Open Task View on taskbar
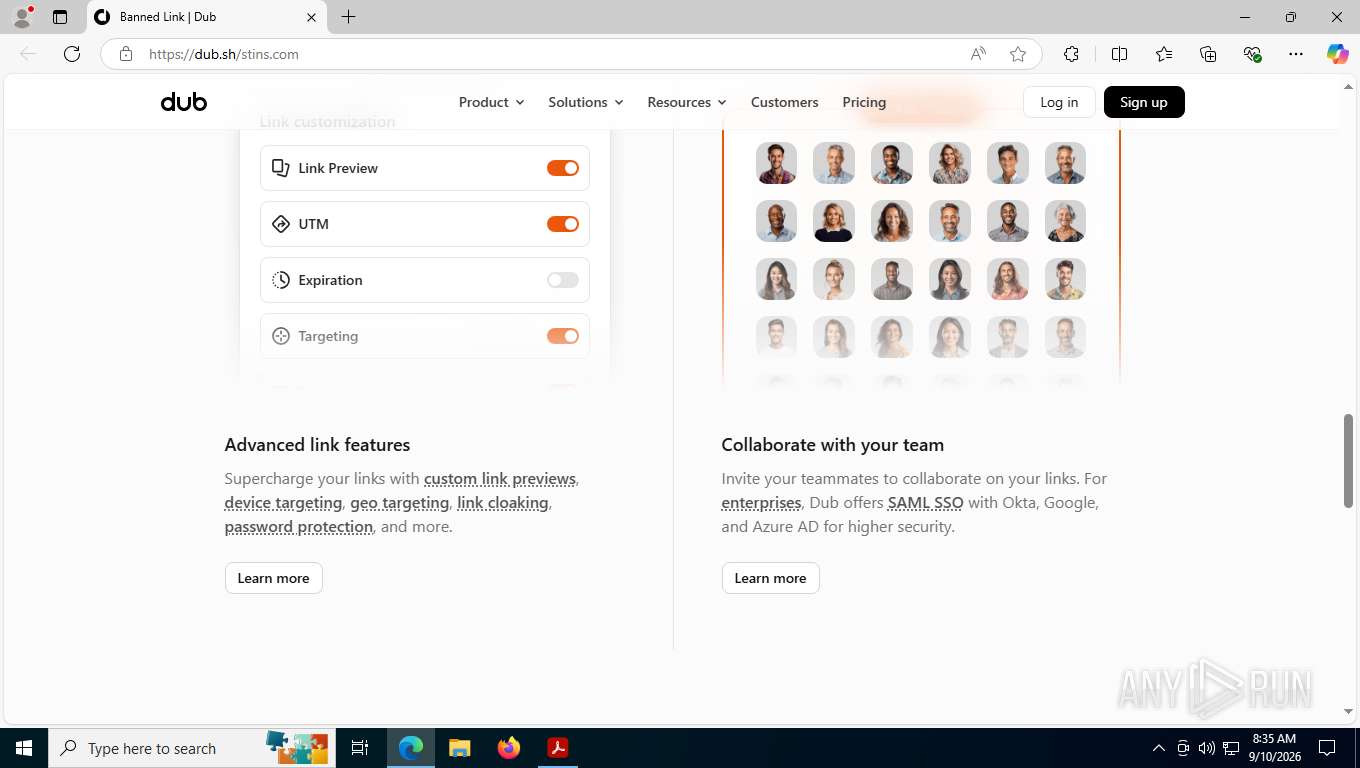This screenshot has width=1360, height=768. point(360,748)
